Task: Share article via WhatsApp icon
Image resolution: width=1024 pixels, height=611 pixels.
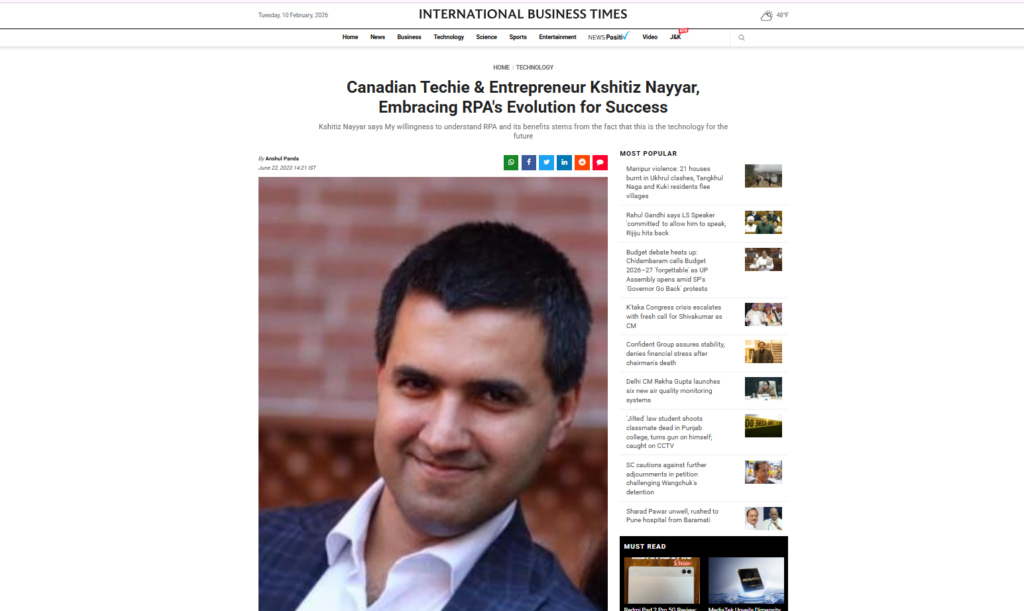Action: [511, 163]
